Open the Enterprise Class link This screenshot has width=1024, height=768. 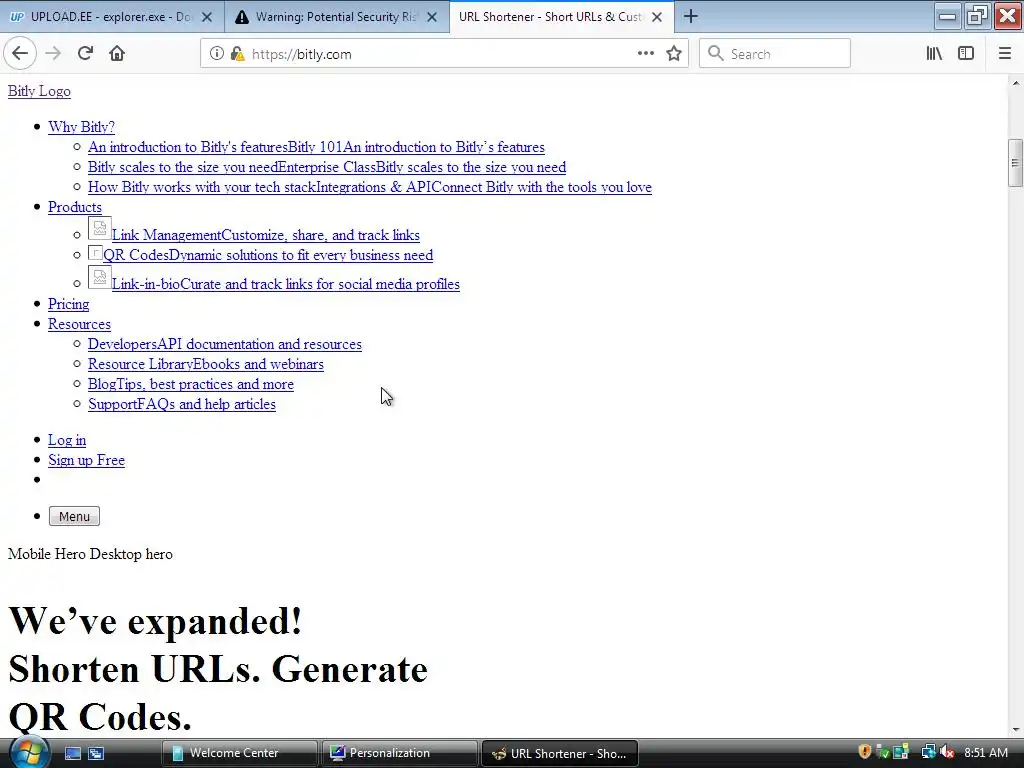[x=327, y=167]
